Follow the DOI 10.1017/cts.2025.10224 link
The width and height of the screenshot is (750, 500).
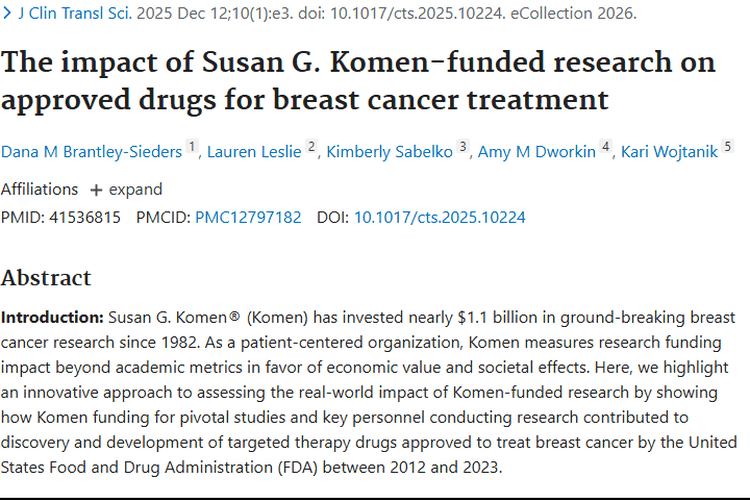439,217
